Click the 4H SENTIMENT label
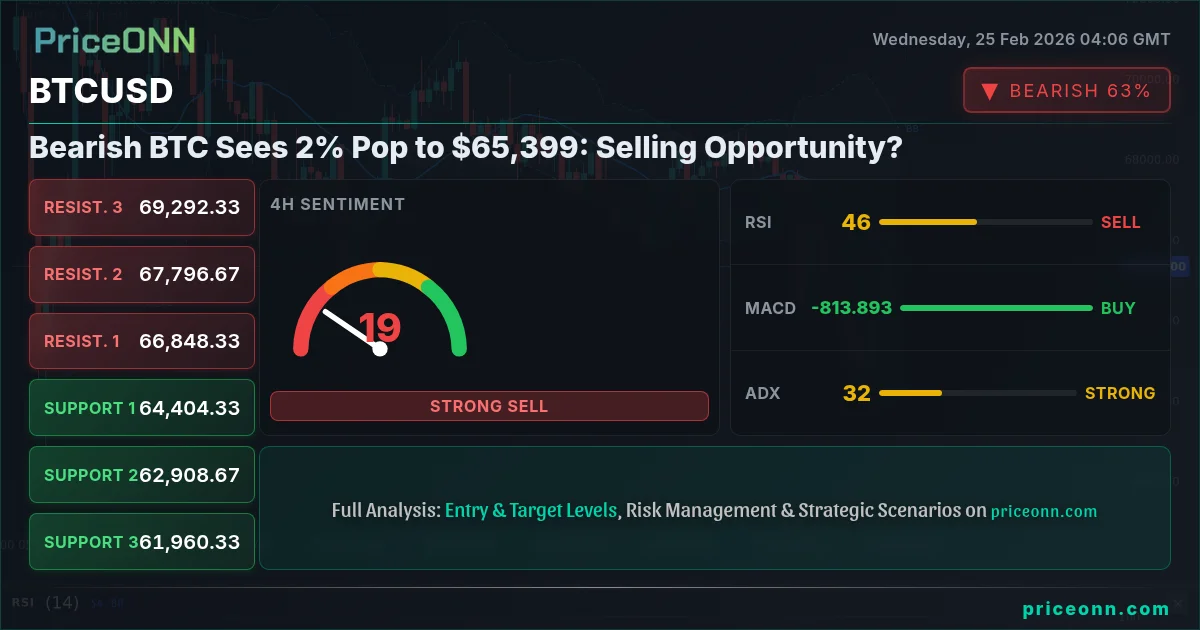Screen dimensions: 1200x630 (337, 204)
